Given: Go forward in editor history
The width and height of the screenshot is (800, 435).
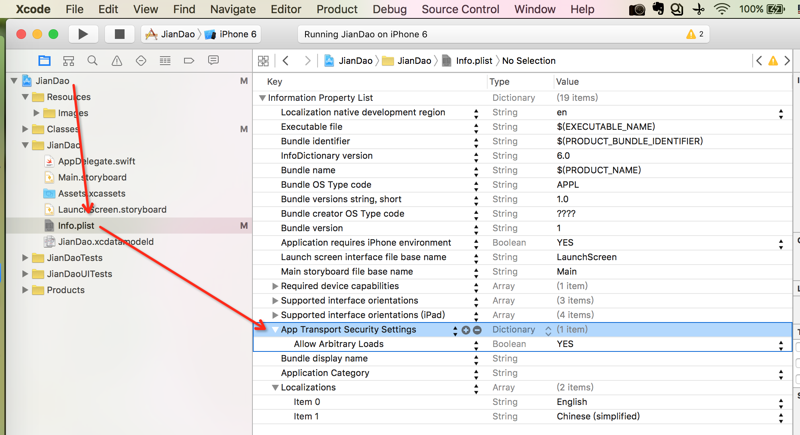Looking at the screenshot, I should pos(307,61).
